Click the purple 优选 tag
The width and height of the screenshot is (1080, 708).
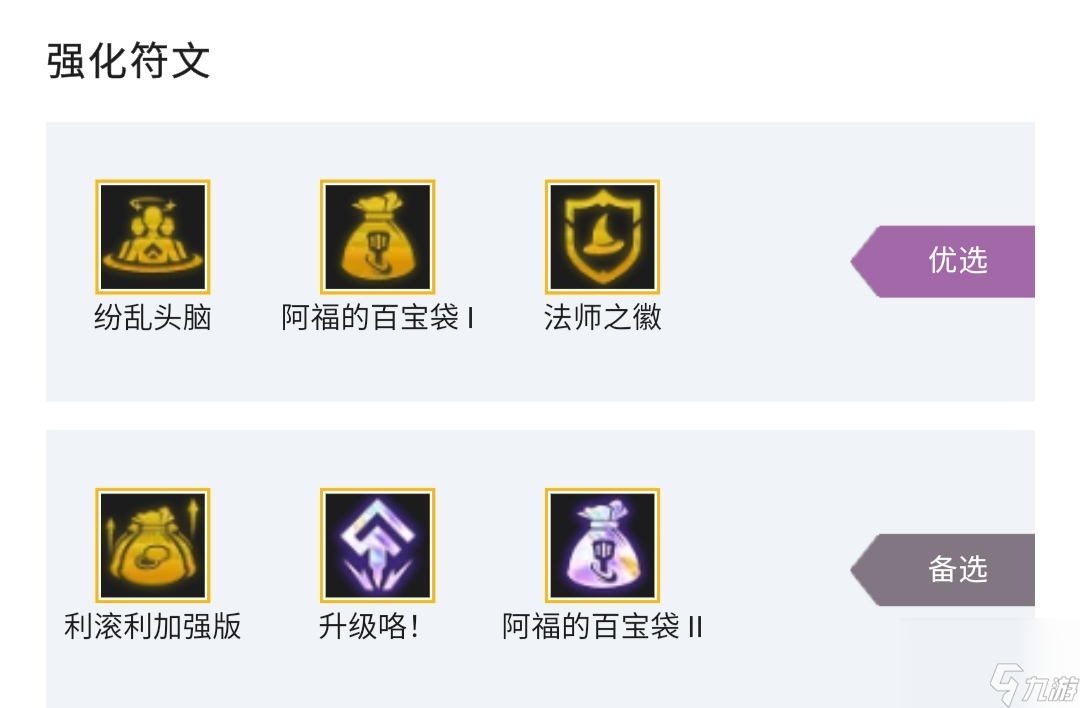click(943, 261)
